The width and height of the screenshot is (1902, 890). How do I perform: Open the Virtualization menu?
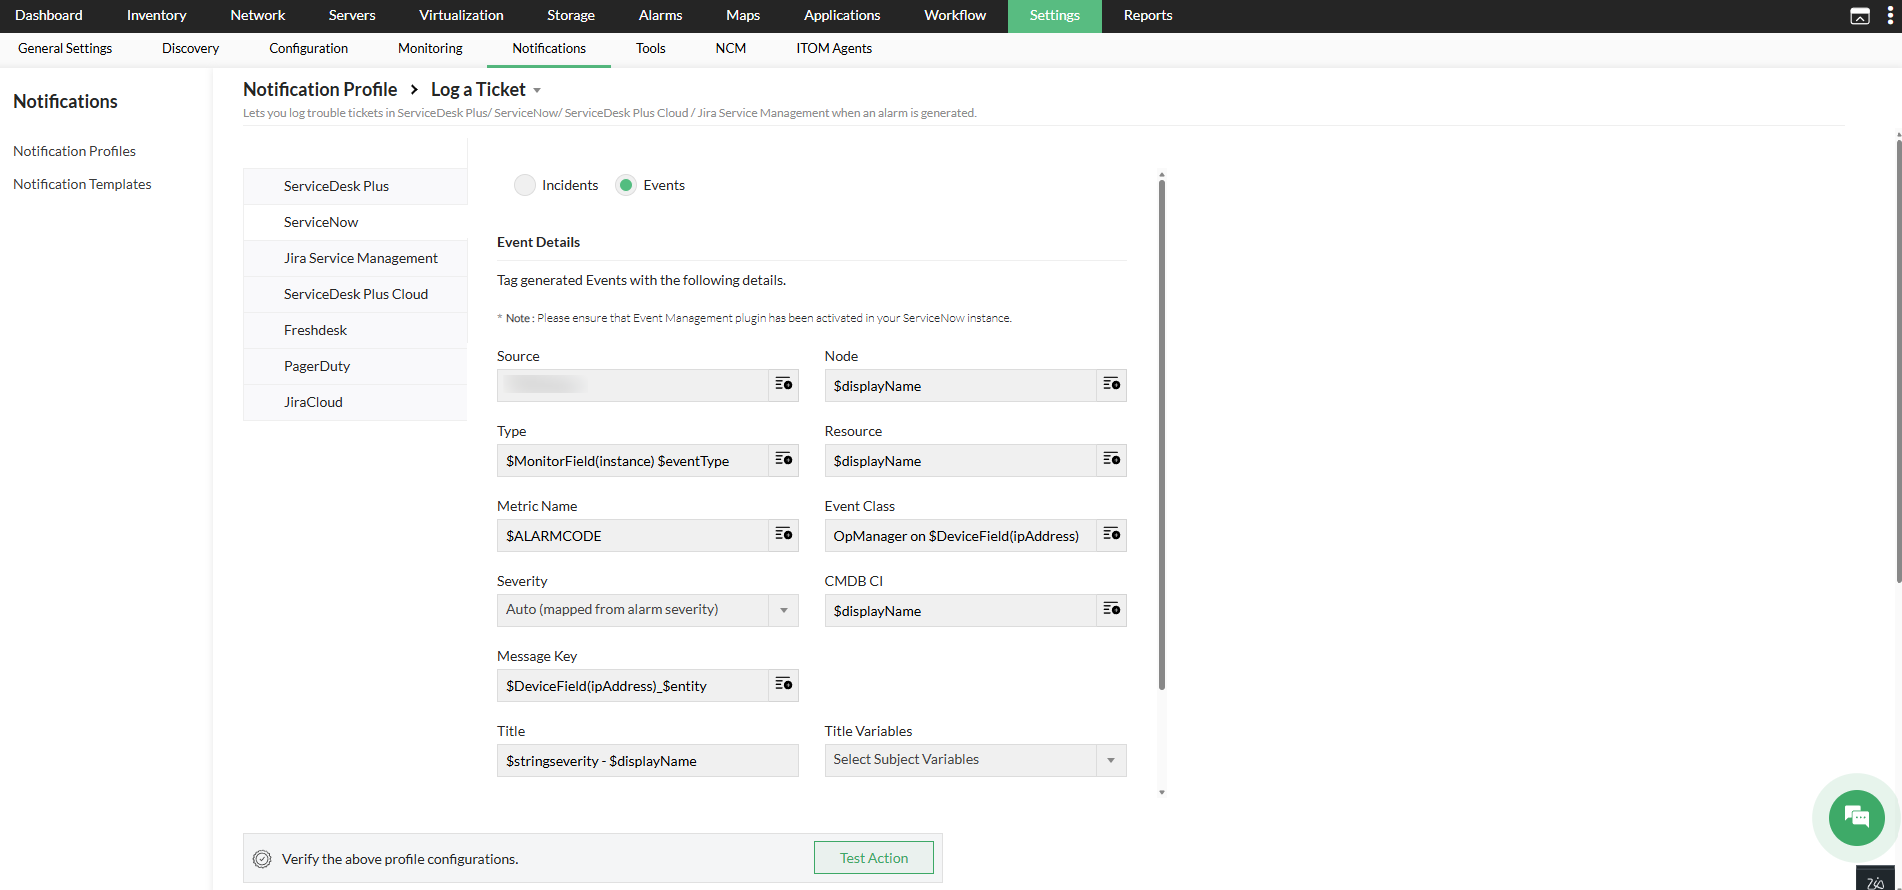(461, 16)
